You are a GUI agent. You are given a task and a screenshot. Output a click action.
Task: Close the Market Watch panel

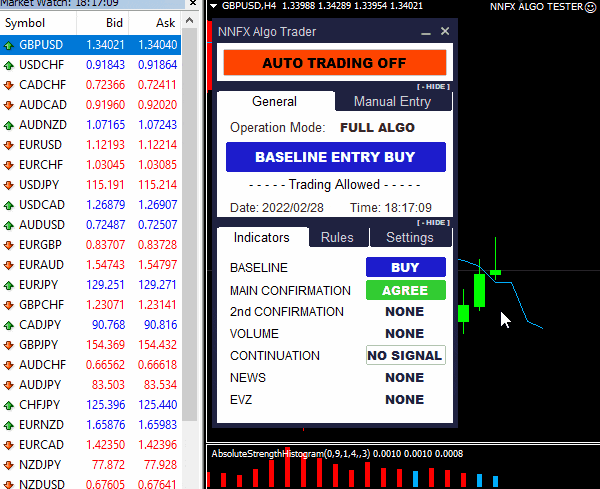coord(193,3)
